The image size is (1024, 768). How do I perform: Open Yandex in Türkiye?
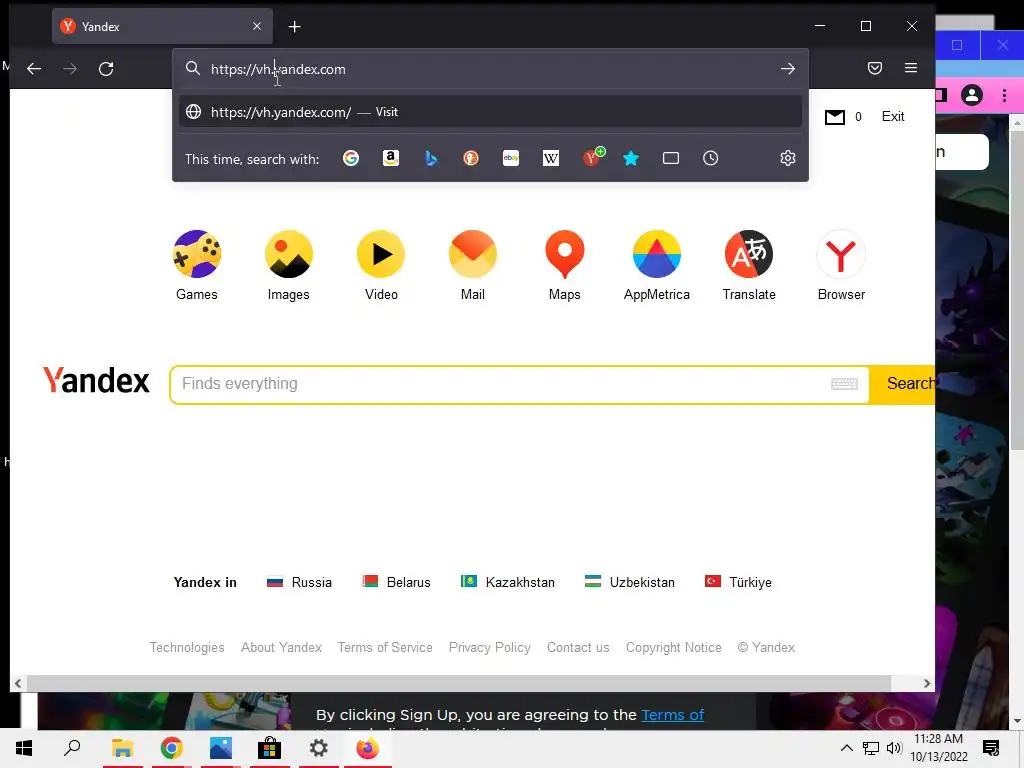[738, 582]
